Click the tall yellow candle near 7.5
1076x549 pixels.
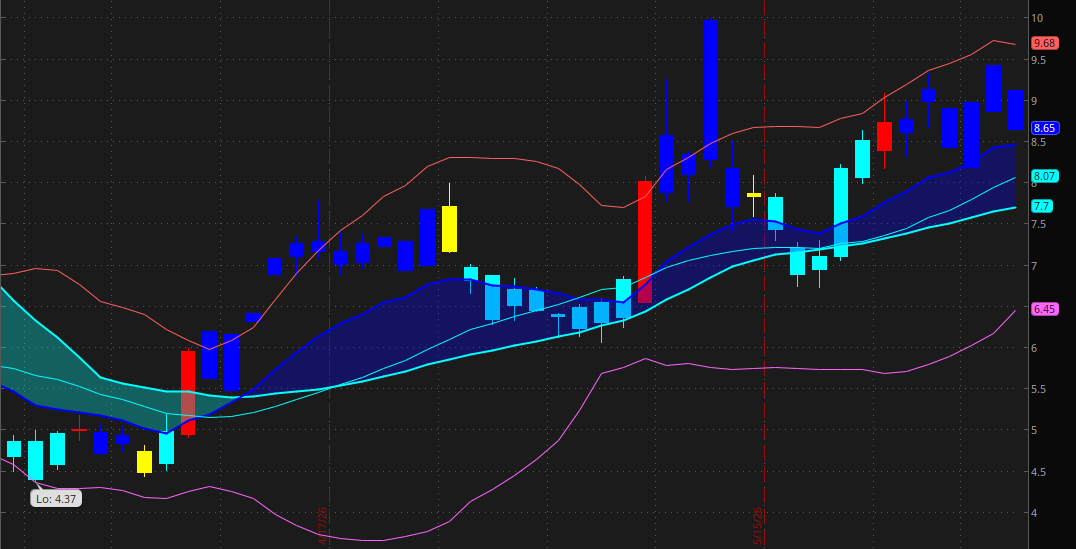[449, 229]
